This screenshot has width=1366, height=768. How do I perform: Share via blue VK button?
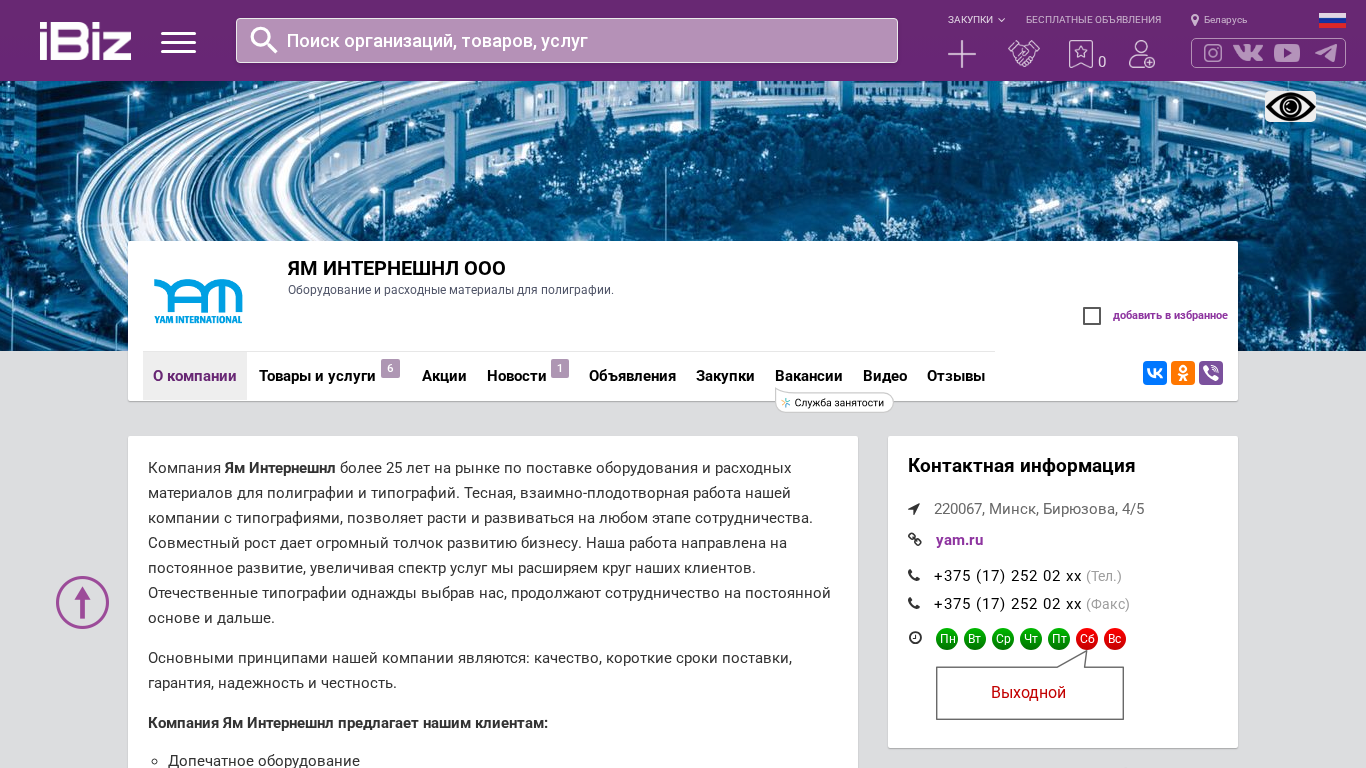coord(1155,373)
